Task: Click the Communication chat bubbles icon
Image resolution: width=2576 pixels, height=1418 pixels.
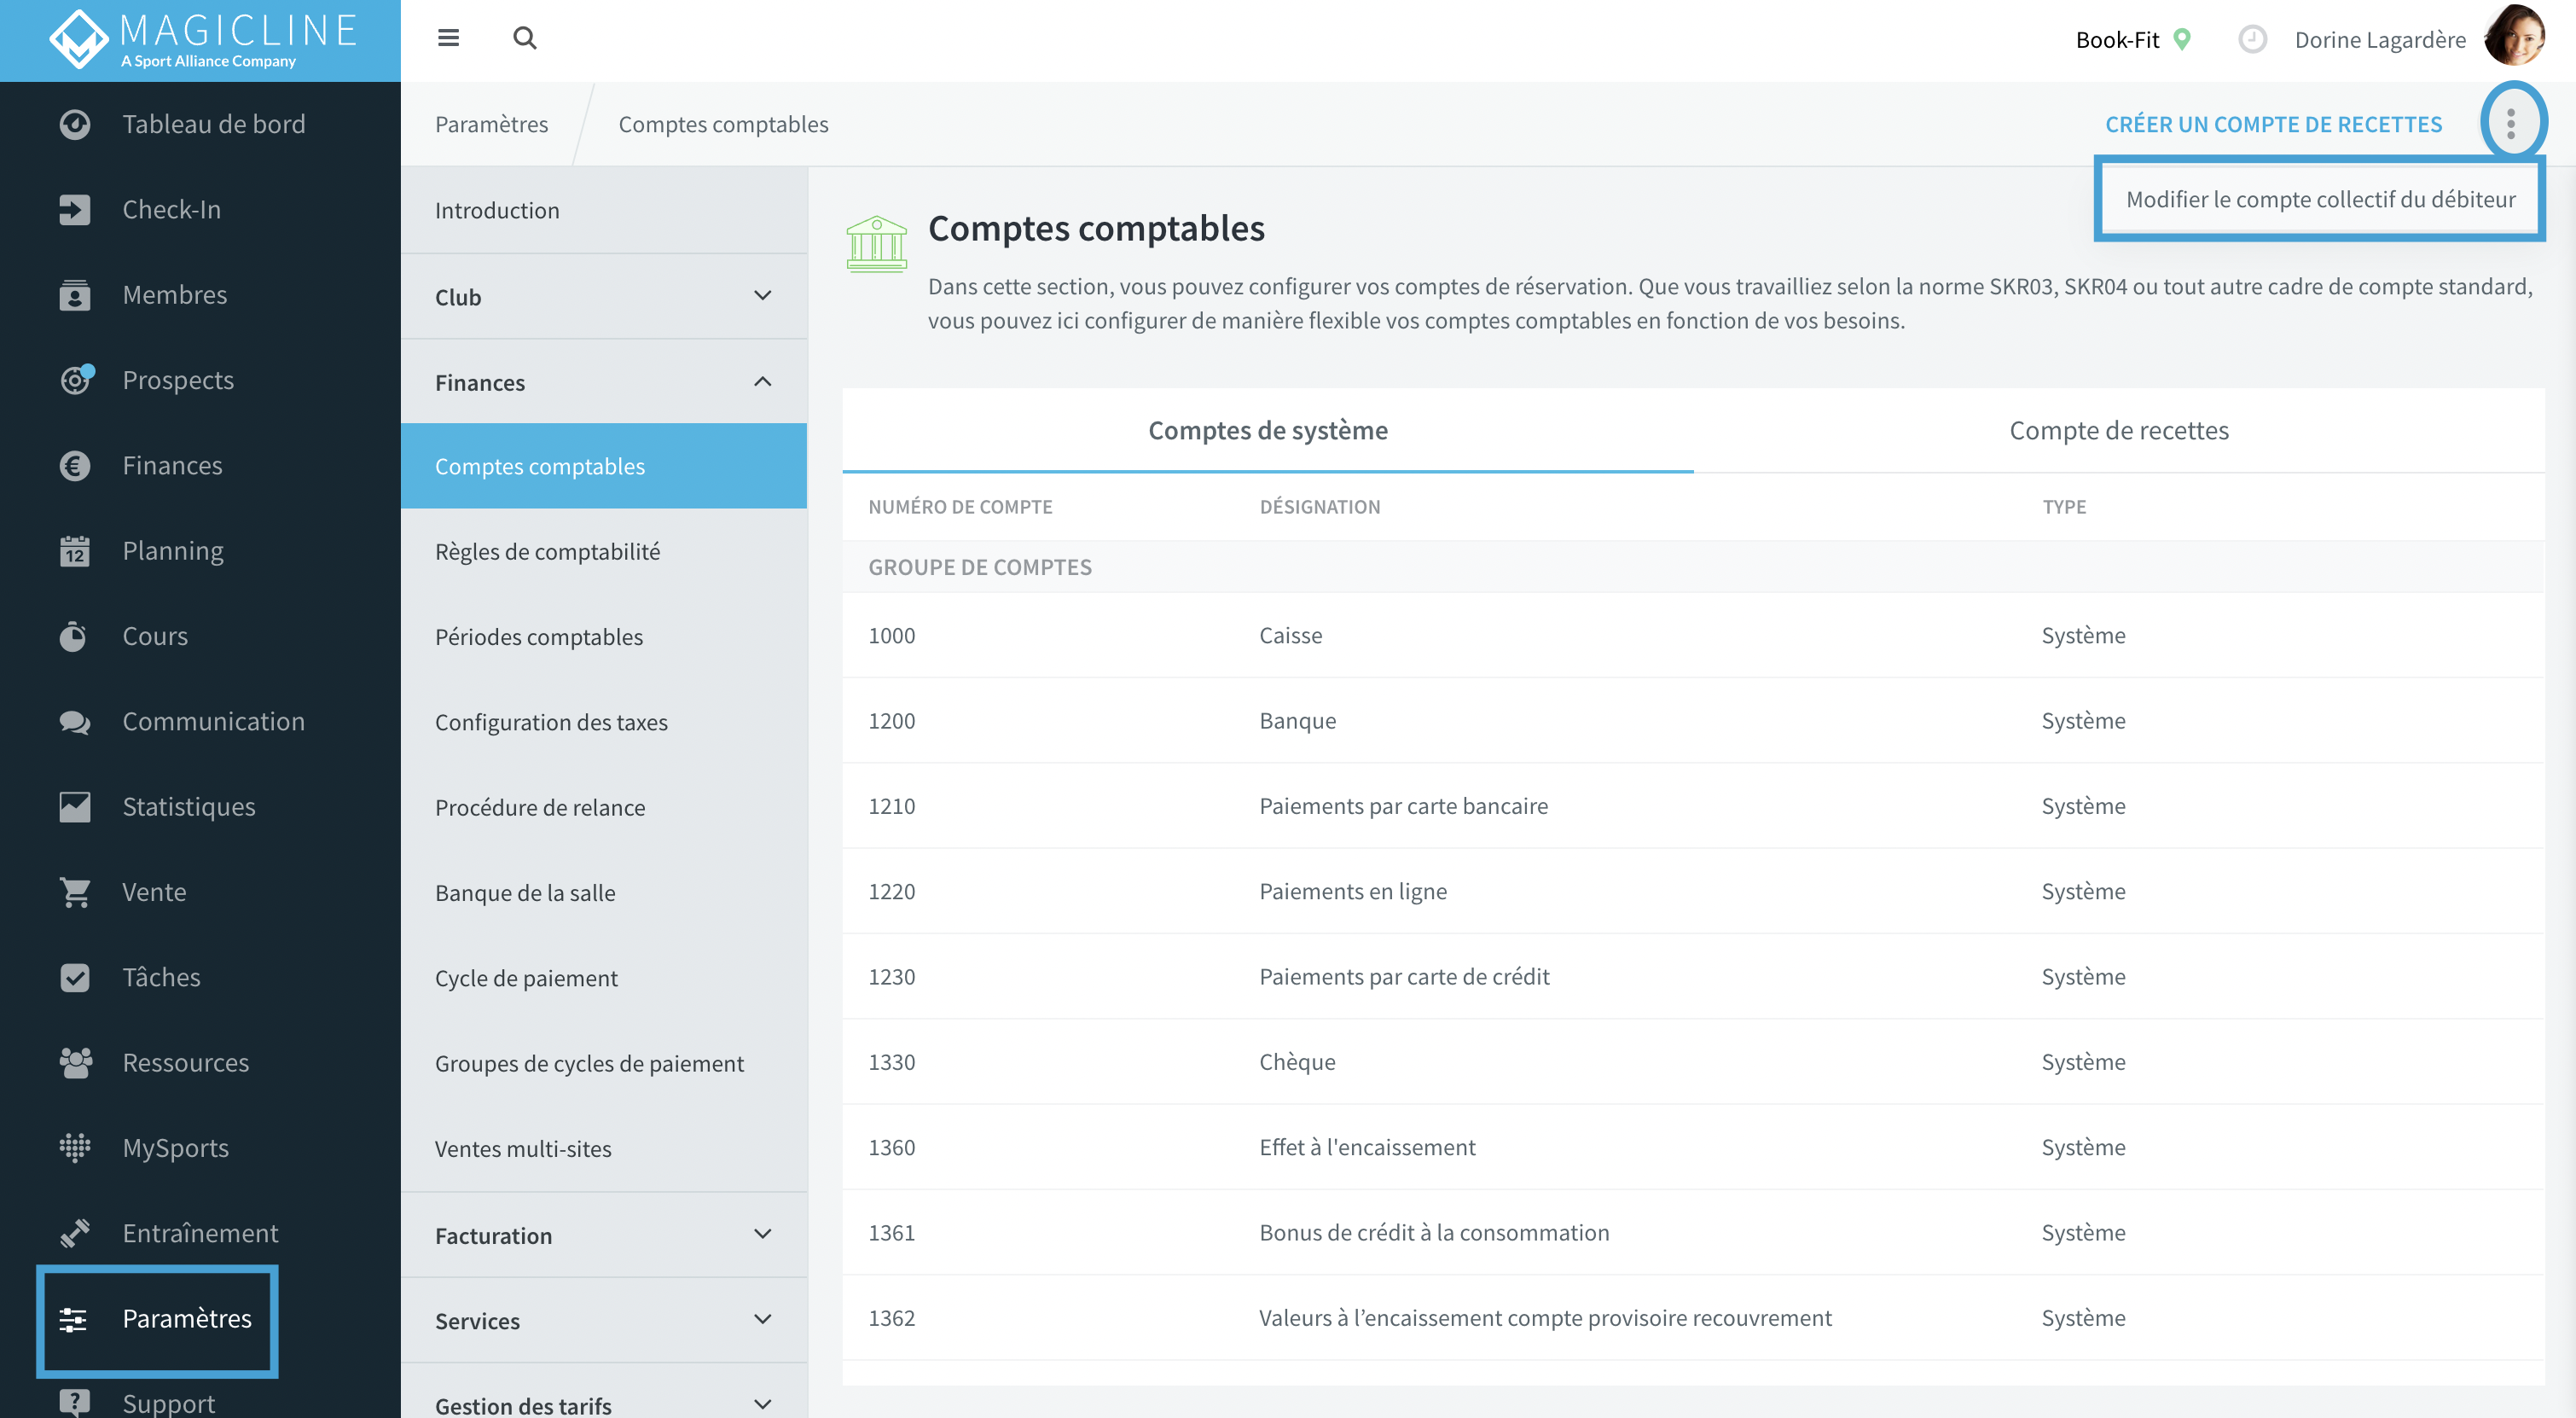Action: pyautogui.click(x=75, y=721)
